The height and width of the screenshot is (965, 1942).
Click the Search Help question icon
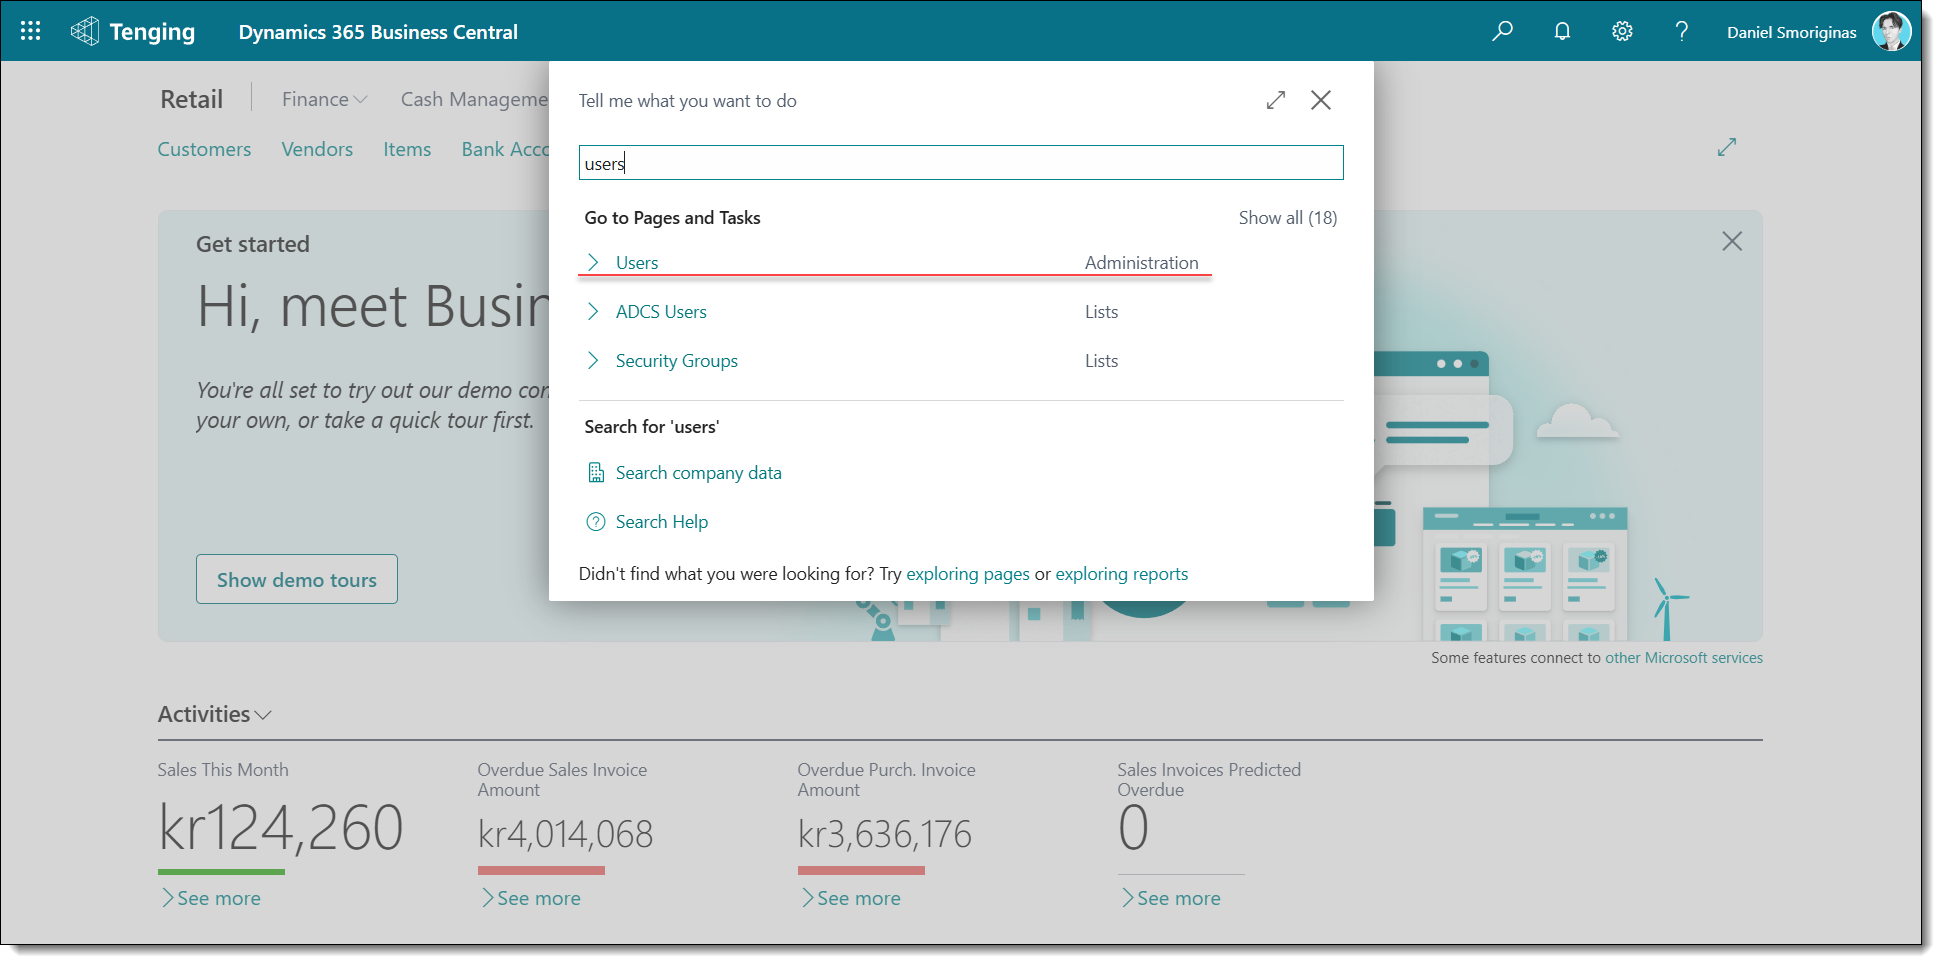click(596, 522)
